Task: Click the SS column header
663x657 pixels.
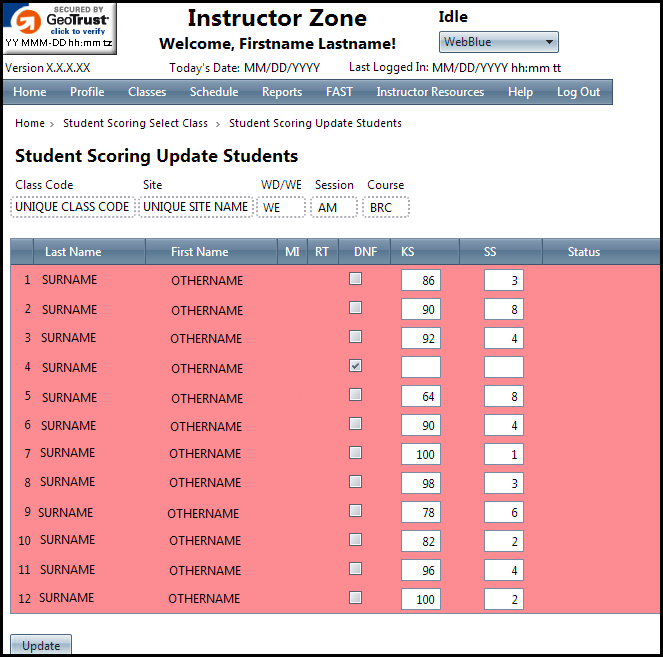Action: point(501,252)
